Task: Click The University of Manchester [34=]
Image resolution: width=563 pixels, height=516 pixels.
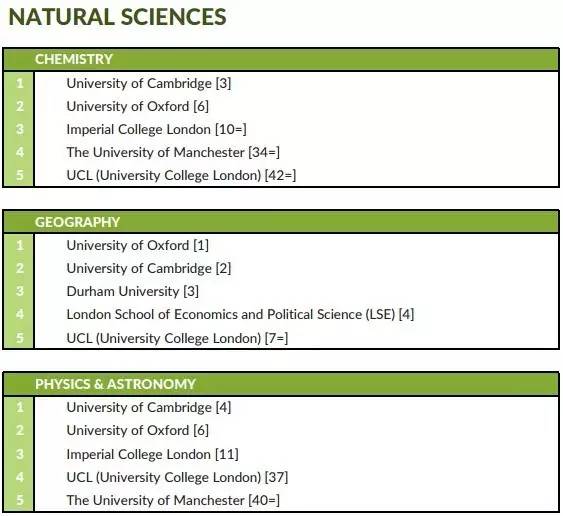Action: (x=173, y=152)
